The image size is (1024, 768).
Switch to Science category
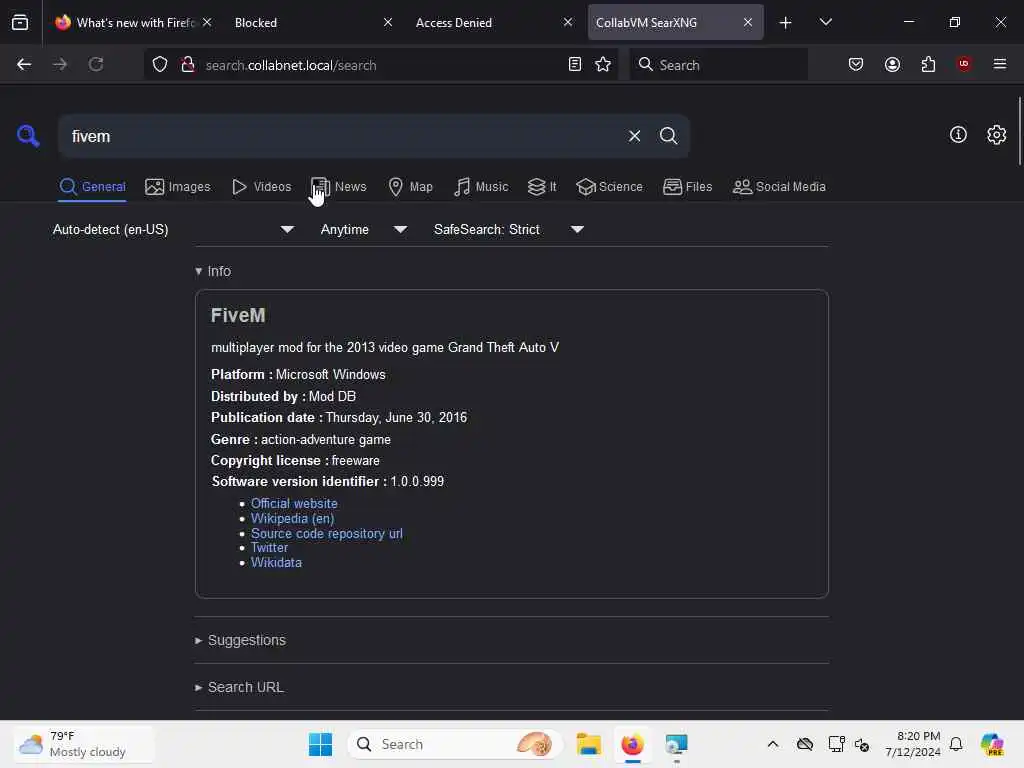click(x=609, y=187)
